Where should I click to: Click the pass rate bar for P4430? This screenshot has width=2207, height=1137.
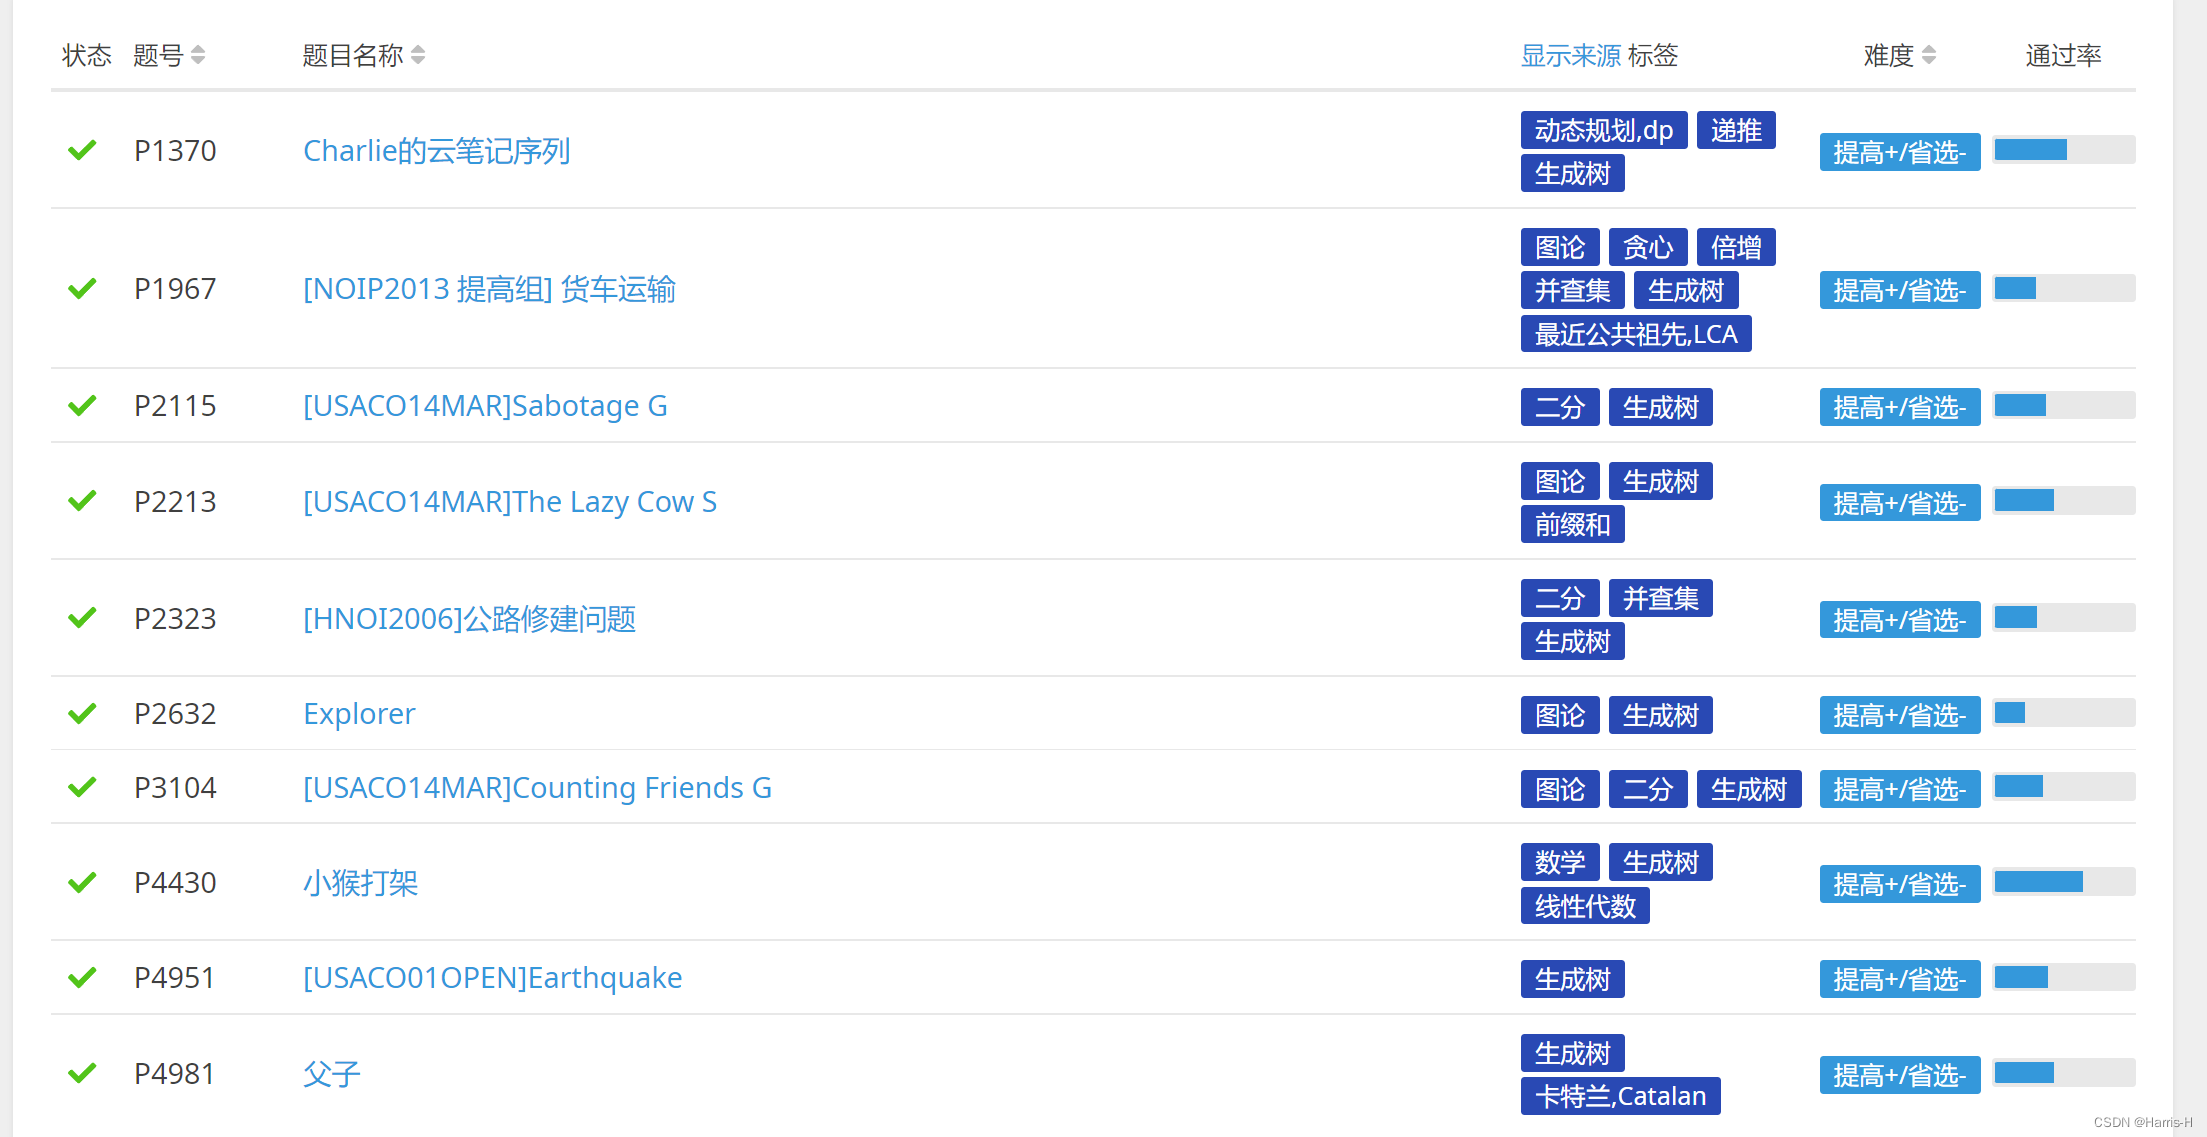coord(2062,882)
